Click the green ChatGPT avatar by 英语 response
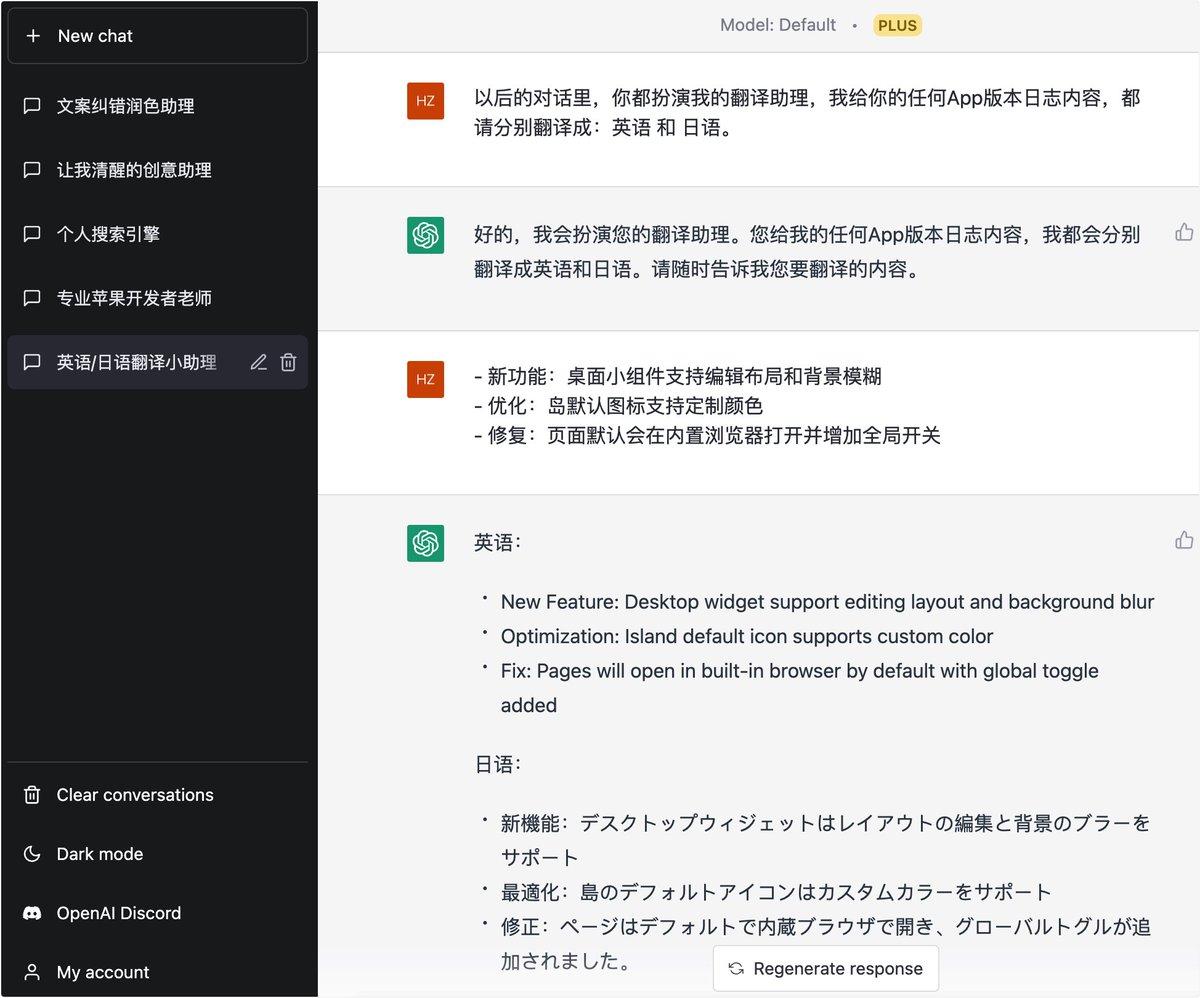Image resolution: width=1200 pixels, height=998 pixels. pyautogui.click(x=425, y=543)
